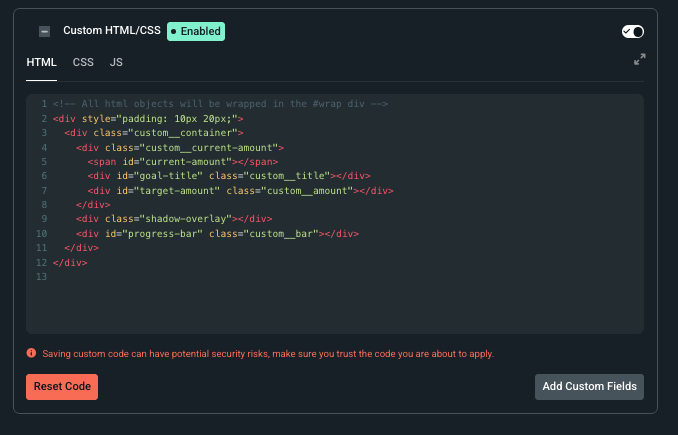Click the shadow-overlay div line

(x=174, y=219)
